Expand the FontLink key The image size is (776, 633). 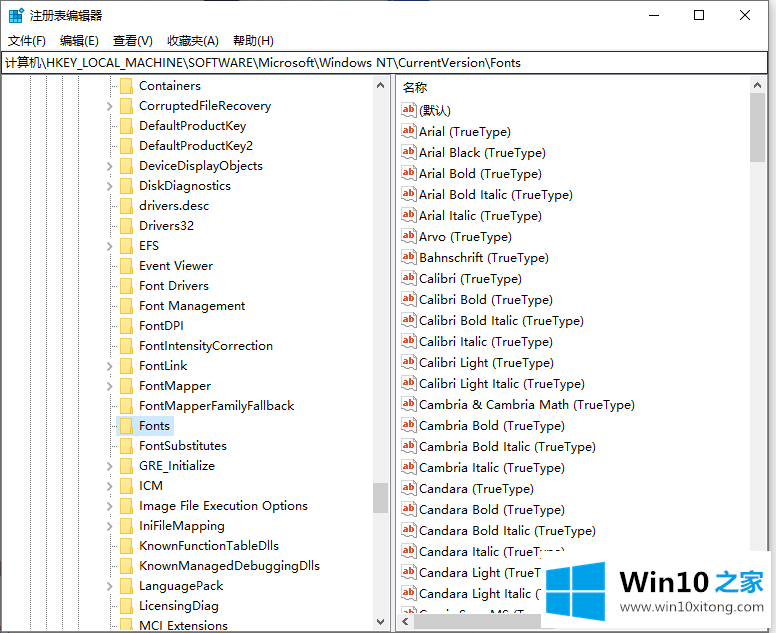109,366
